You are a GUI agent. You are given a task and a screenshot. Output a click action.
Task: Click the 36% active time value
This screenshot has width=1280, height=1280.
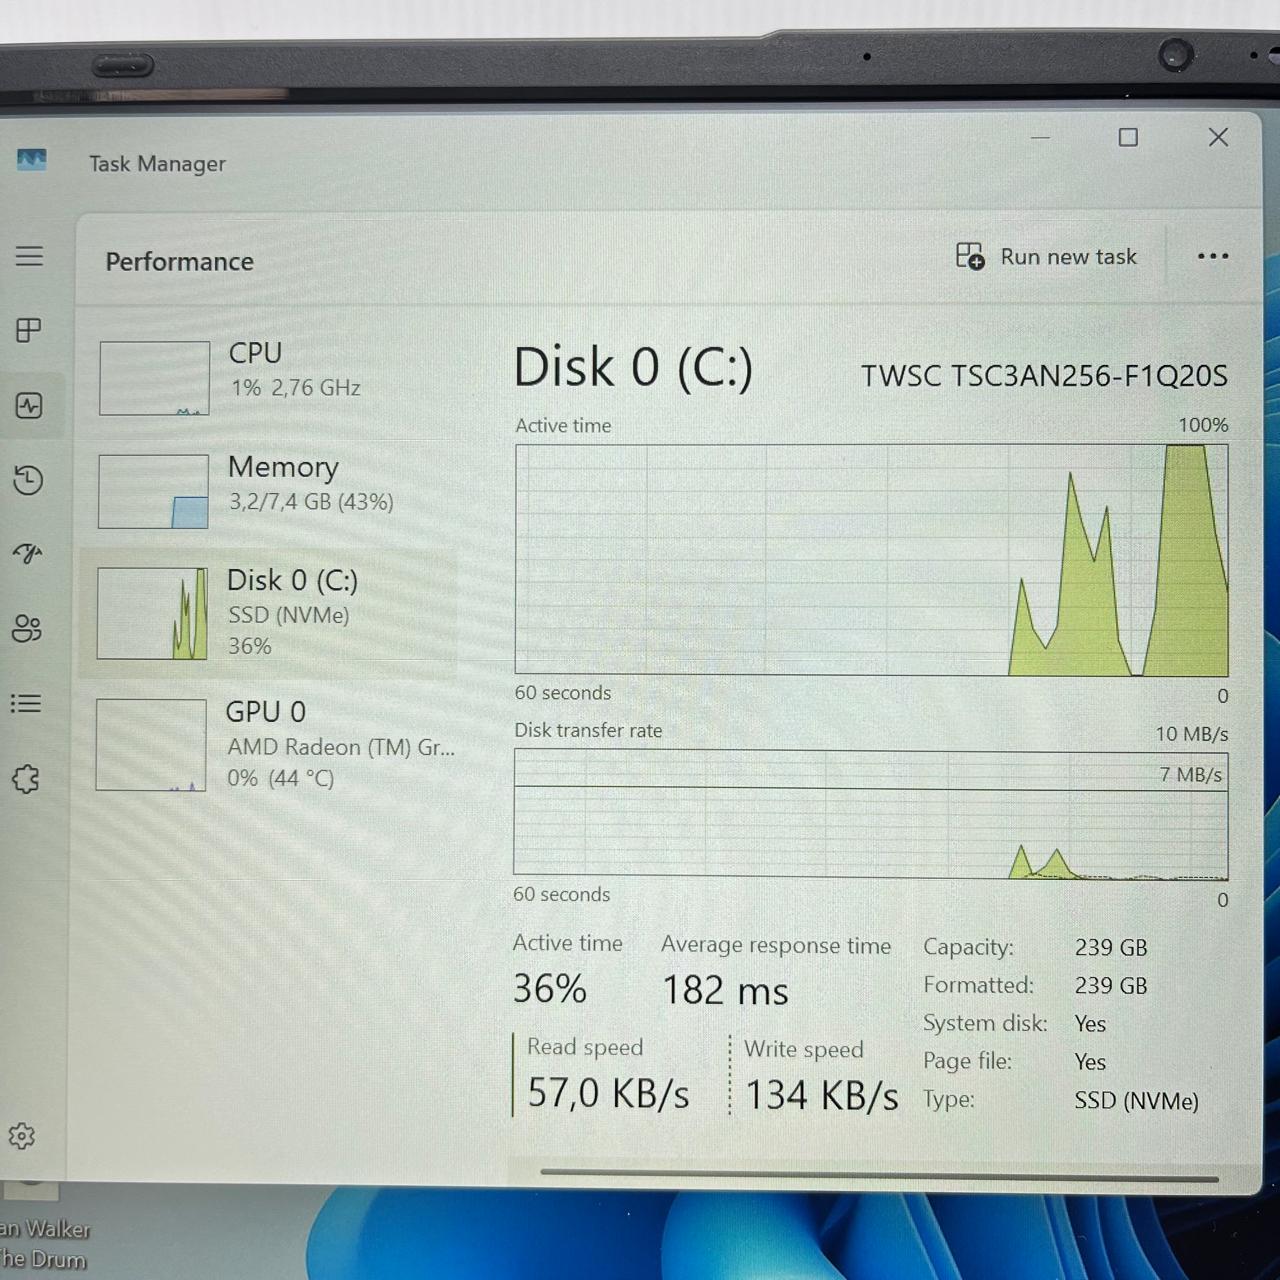550,989
